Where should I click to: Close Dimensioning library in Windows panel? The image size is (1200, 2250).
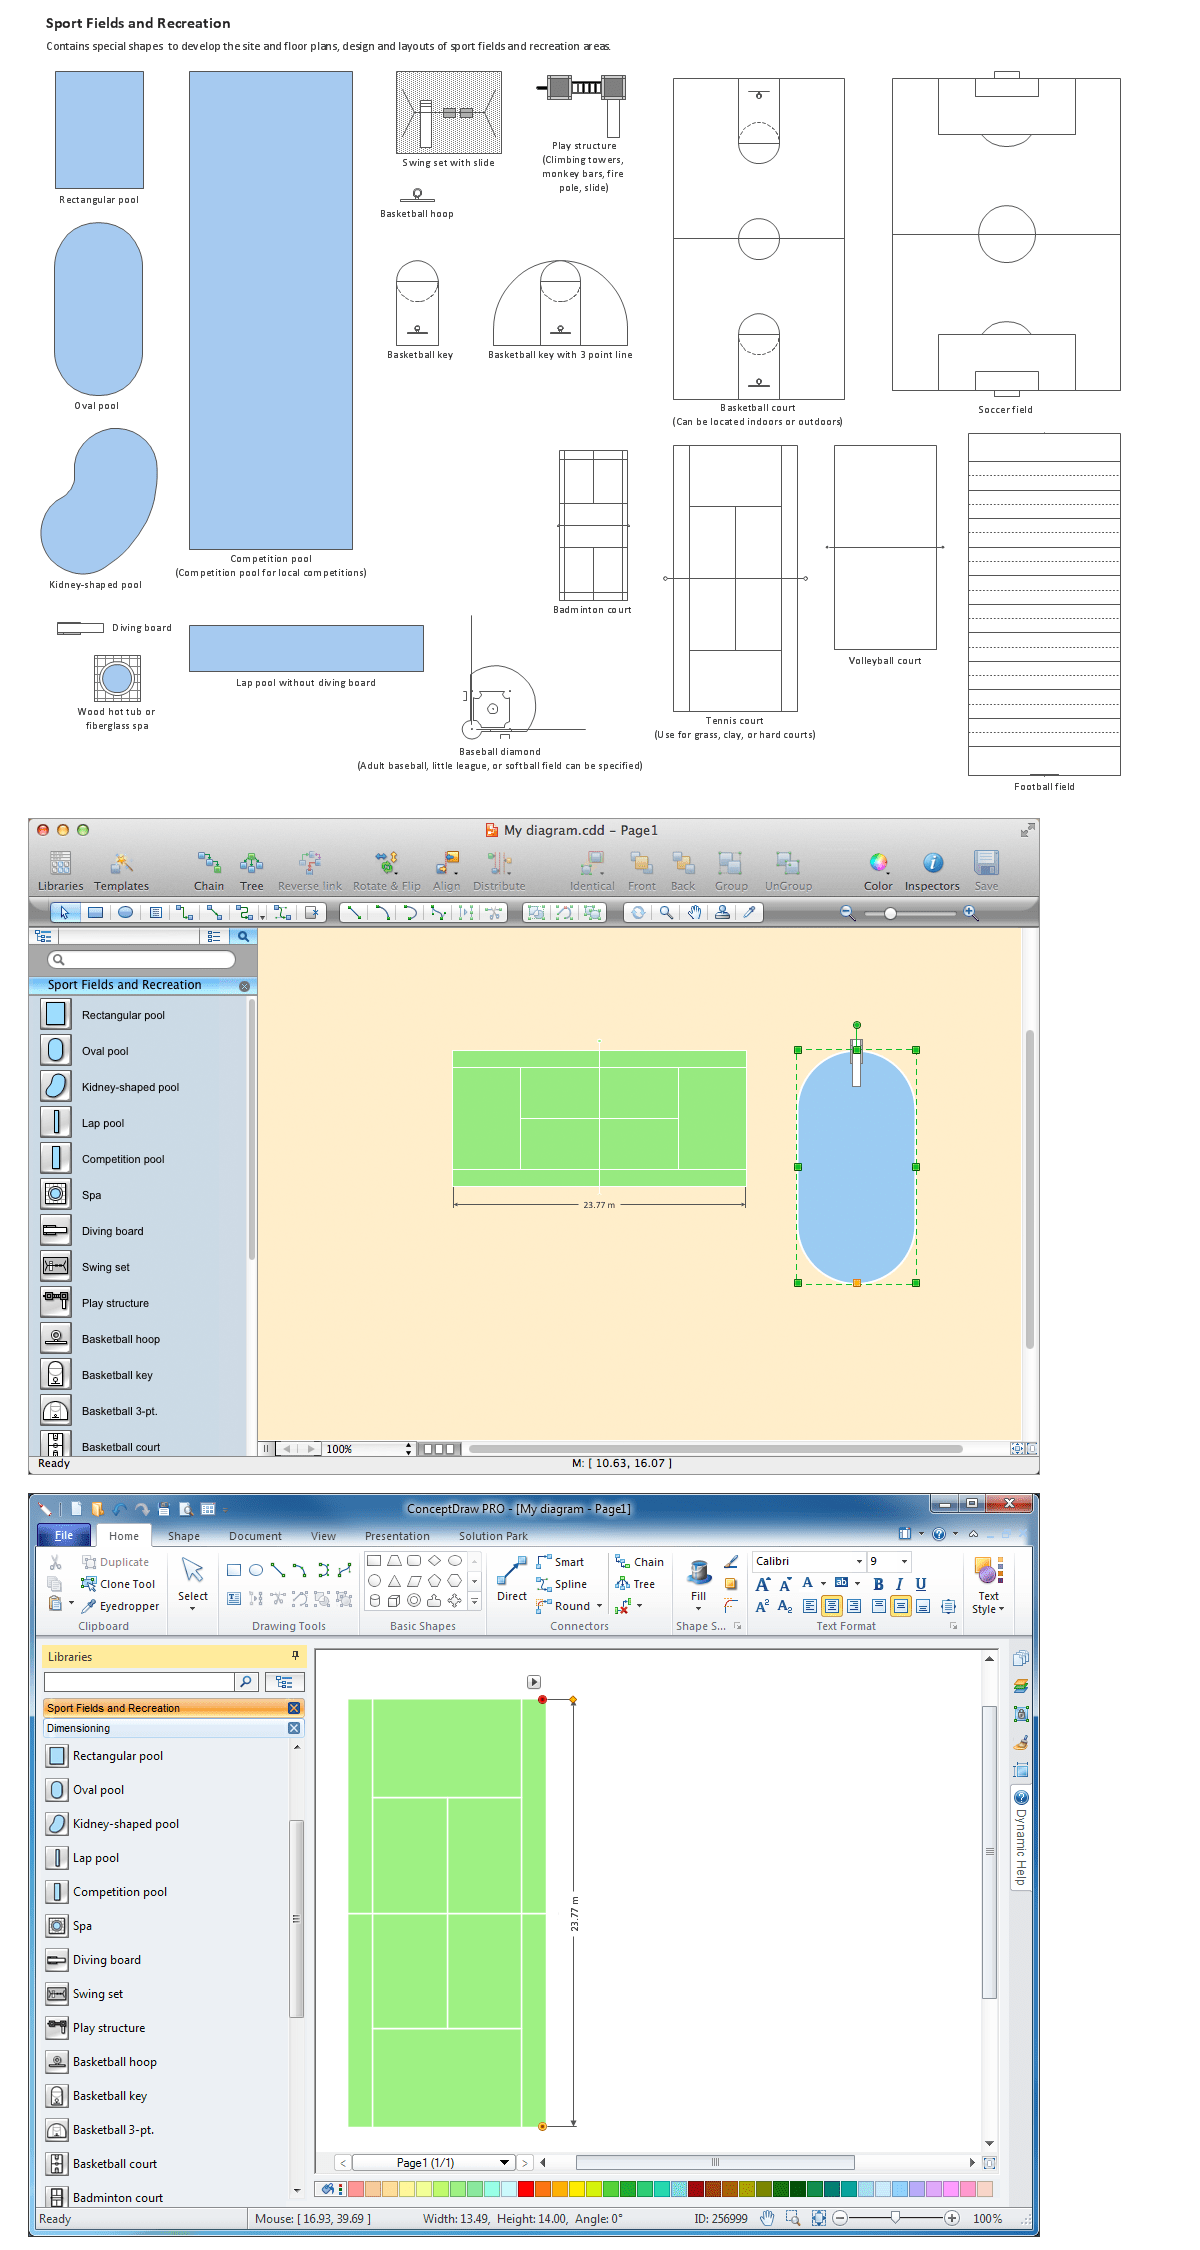tap(294, 1728)
